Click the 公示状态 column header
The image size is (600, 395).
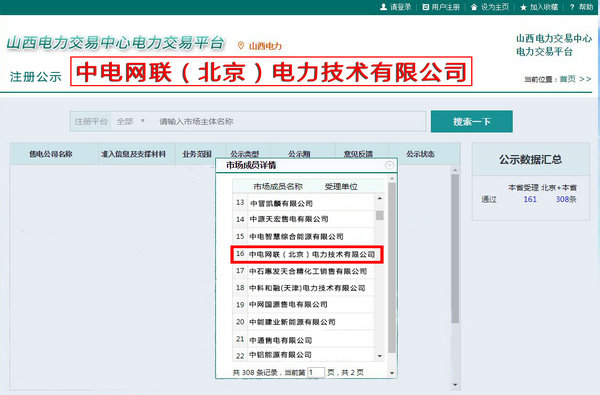tap(420, 154)
